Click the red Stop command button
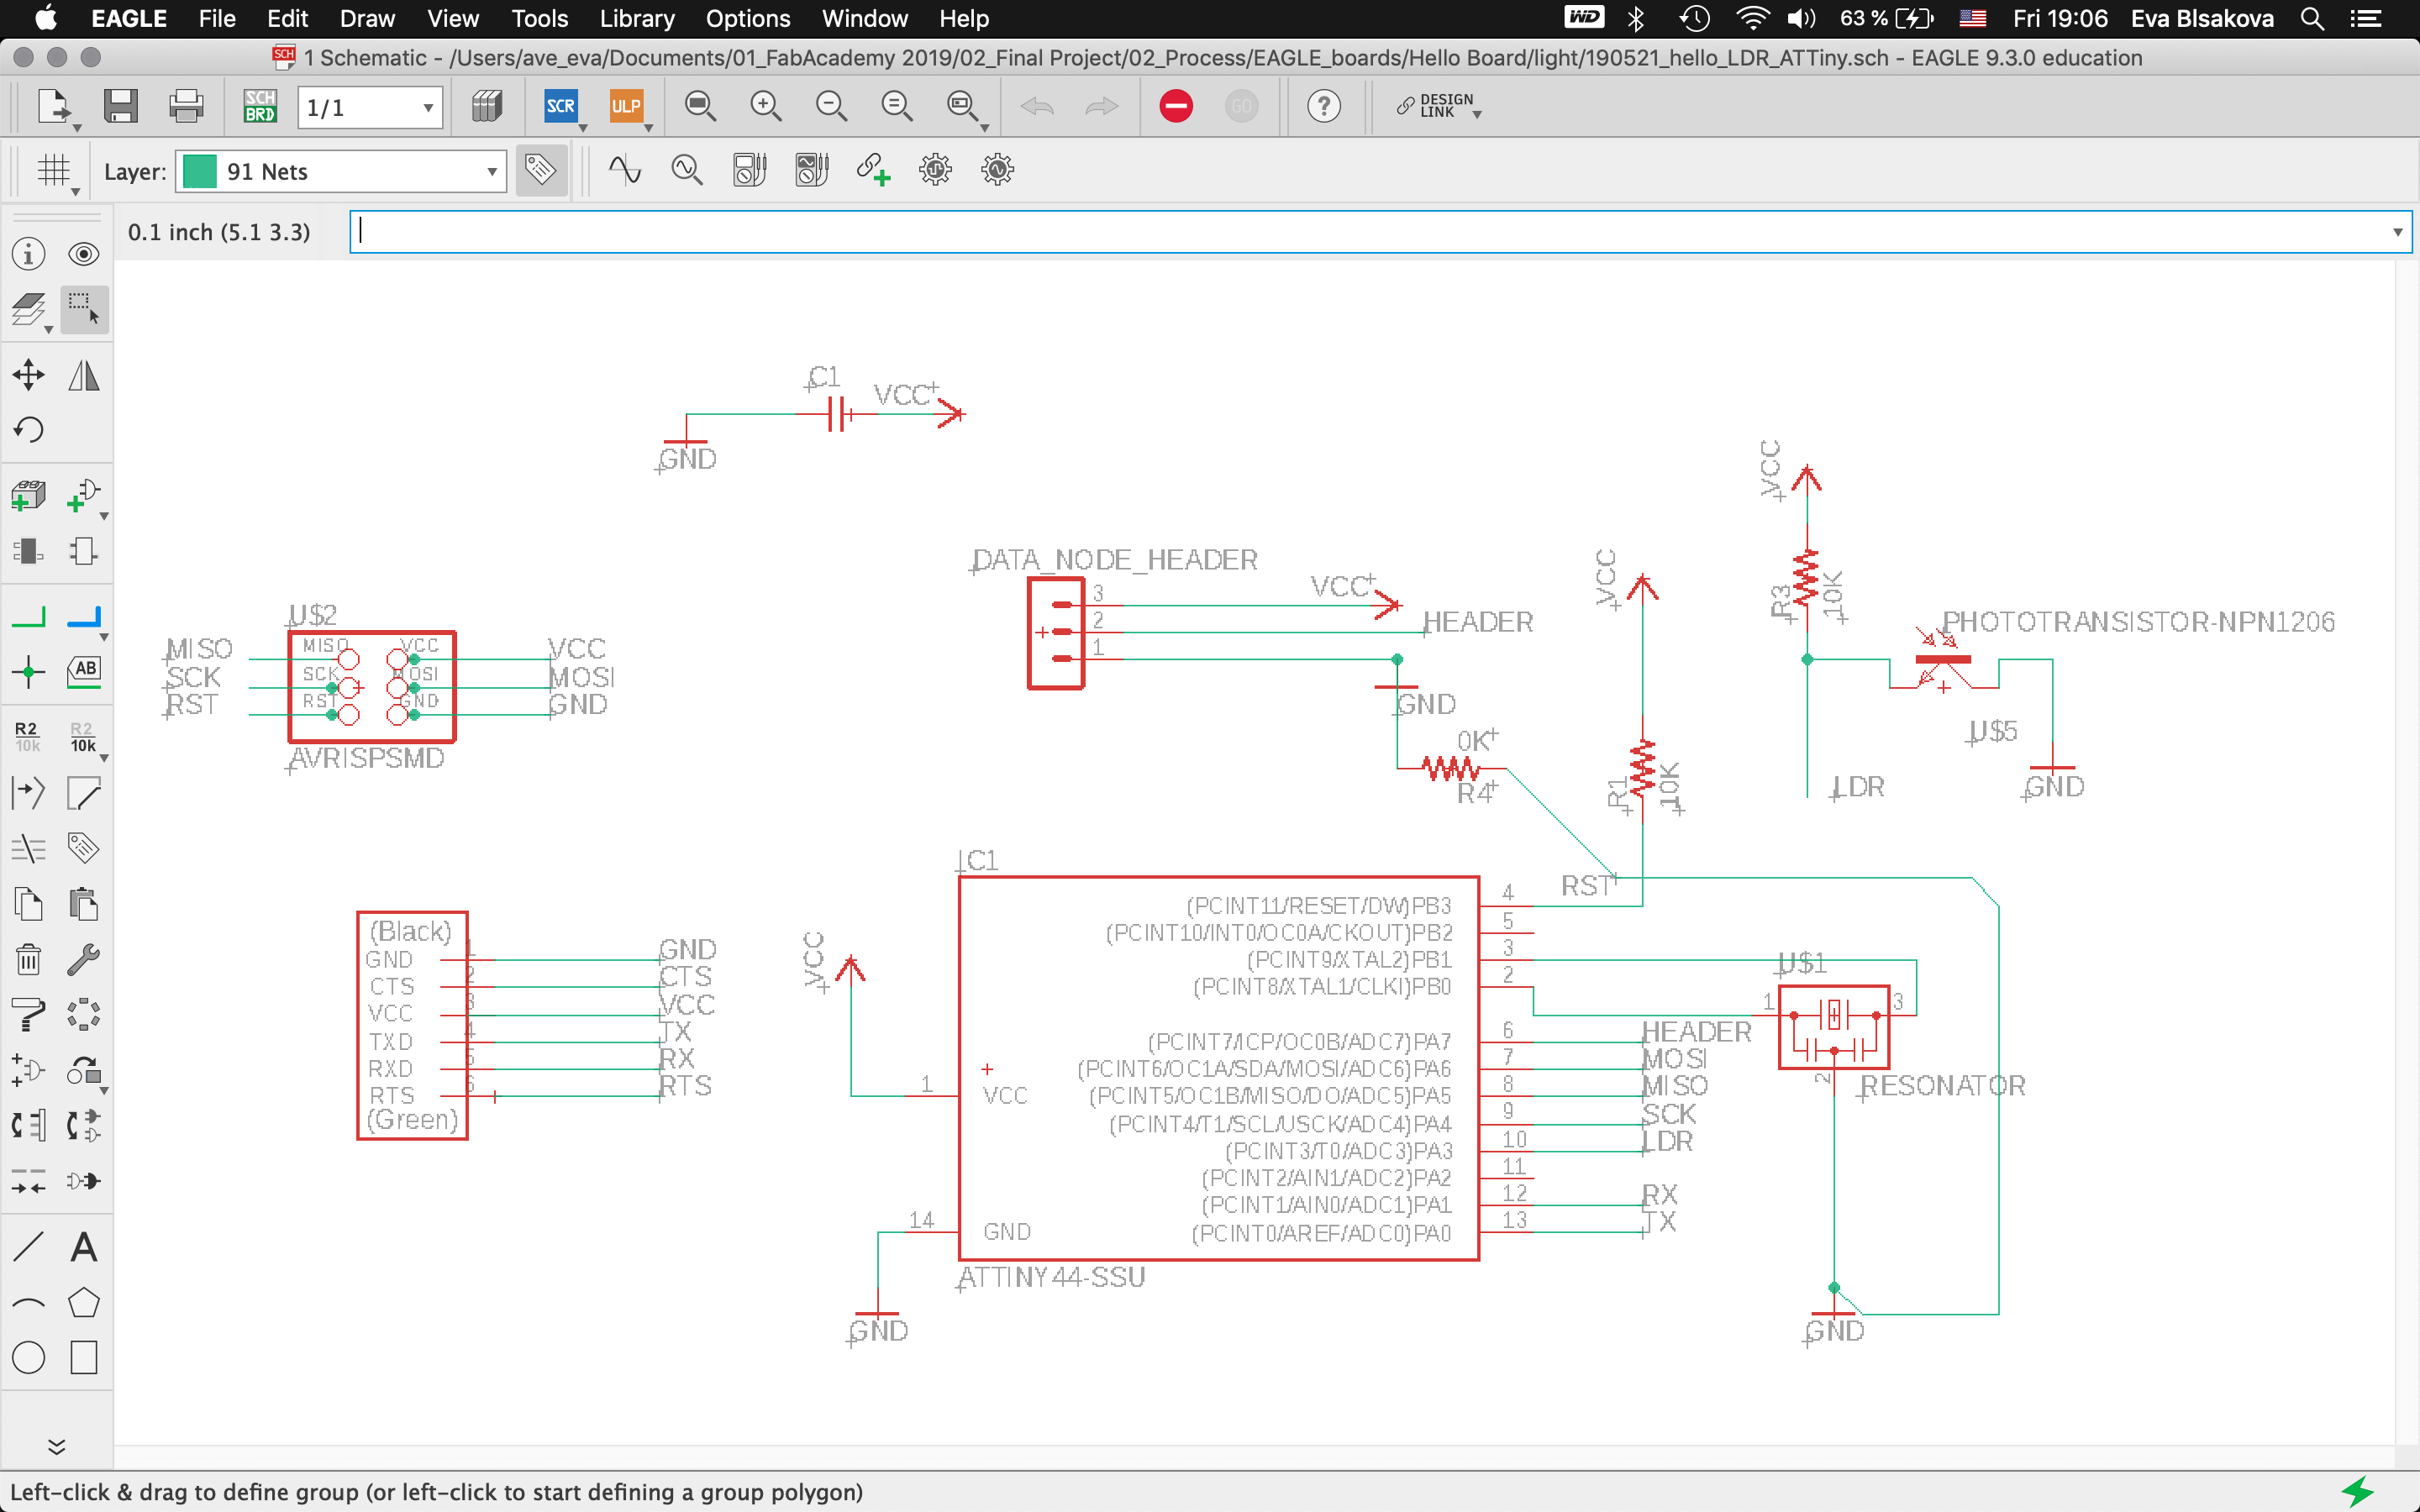This screenshot has width=2420, height=1512. click(x=1176, y=106)
